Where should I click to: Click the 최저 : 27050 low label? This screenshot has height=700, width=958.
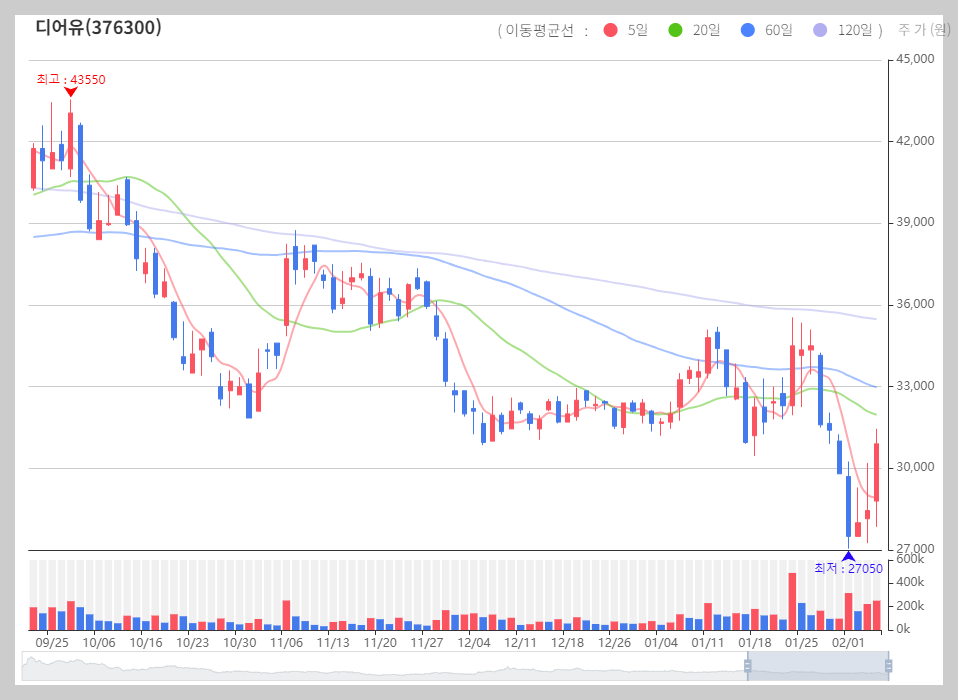(x=848, y=568)
